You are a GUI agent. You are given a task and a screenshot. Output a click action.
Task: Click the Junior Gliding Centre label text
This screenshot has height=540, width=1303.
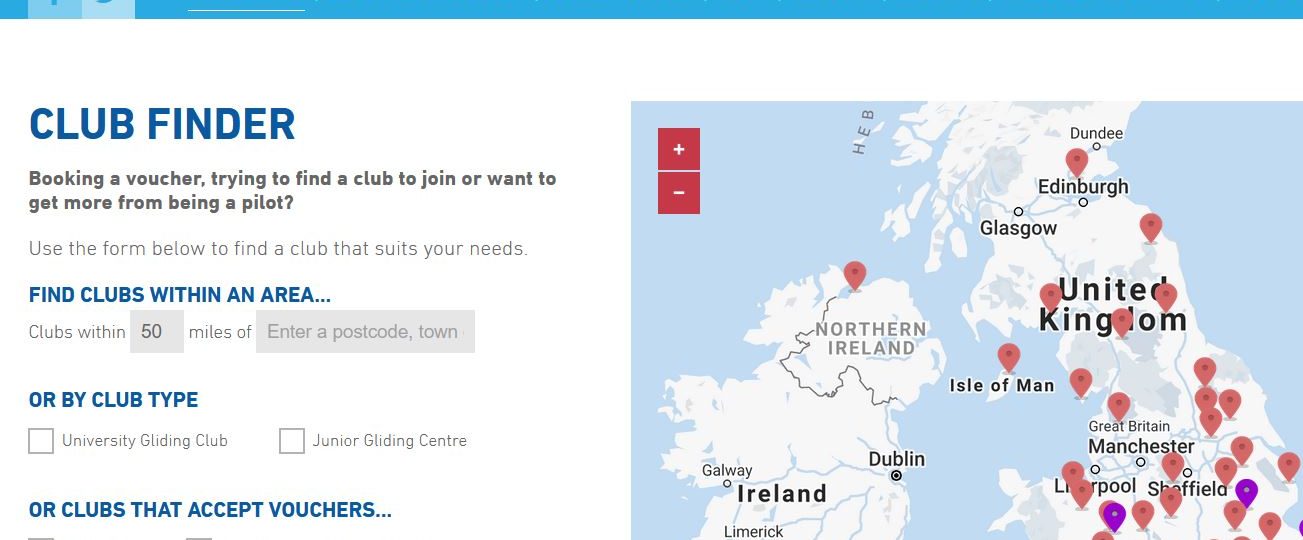(389, 441)
